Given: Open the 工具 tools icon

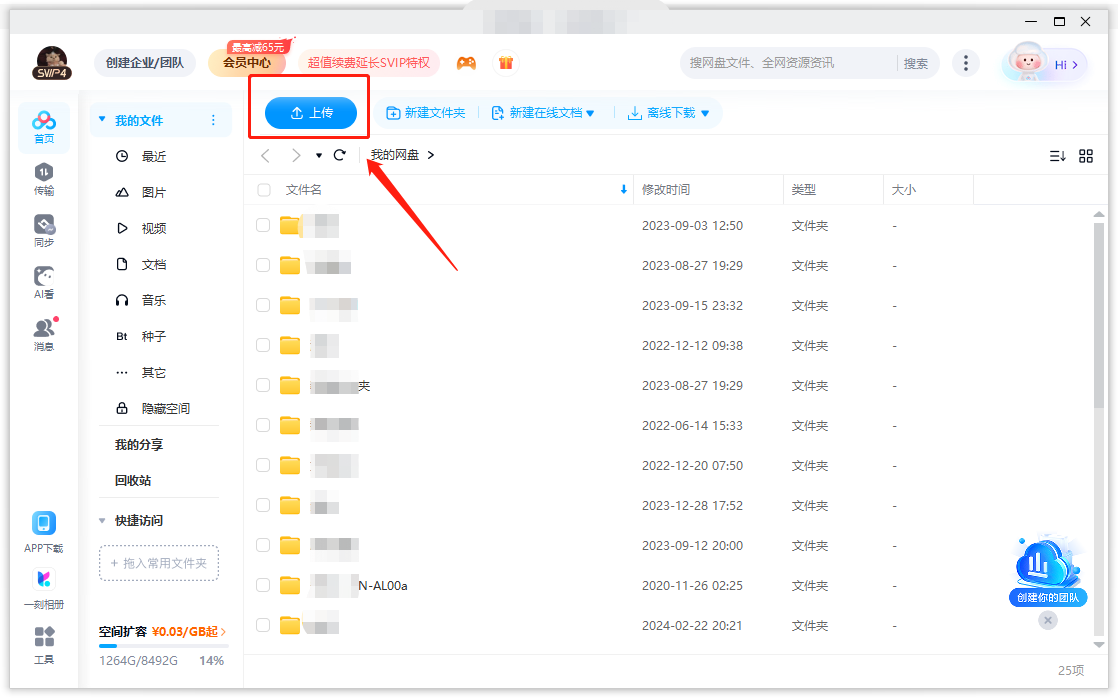Looking at the screenshot, I should pyautogui.click(x=44, y=644).
